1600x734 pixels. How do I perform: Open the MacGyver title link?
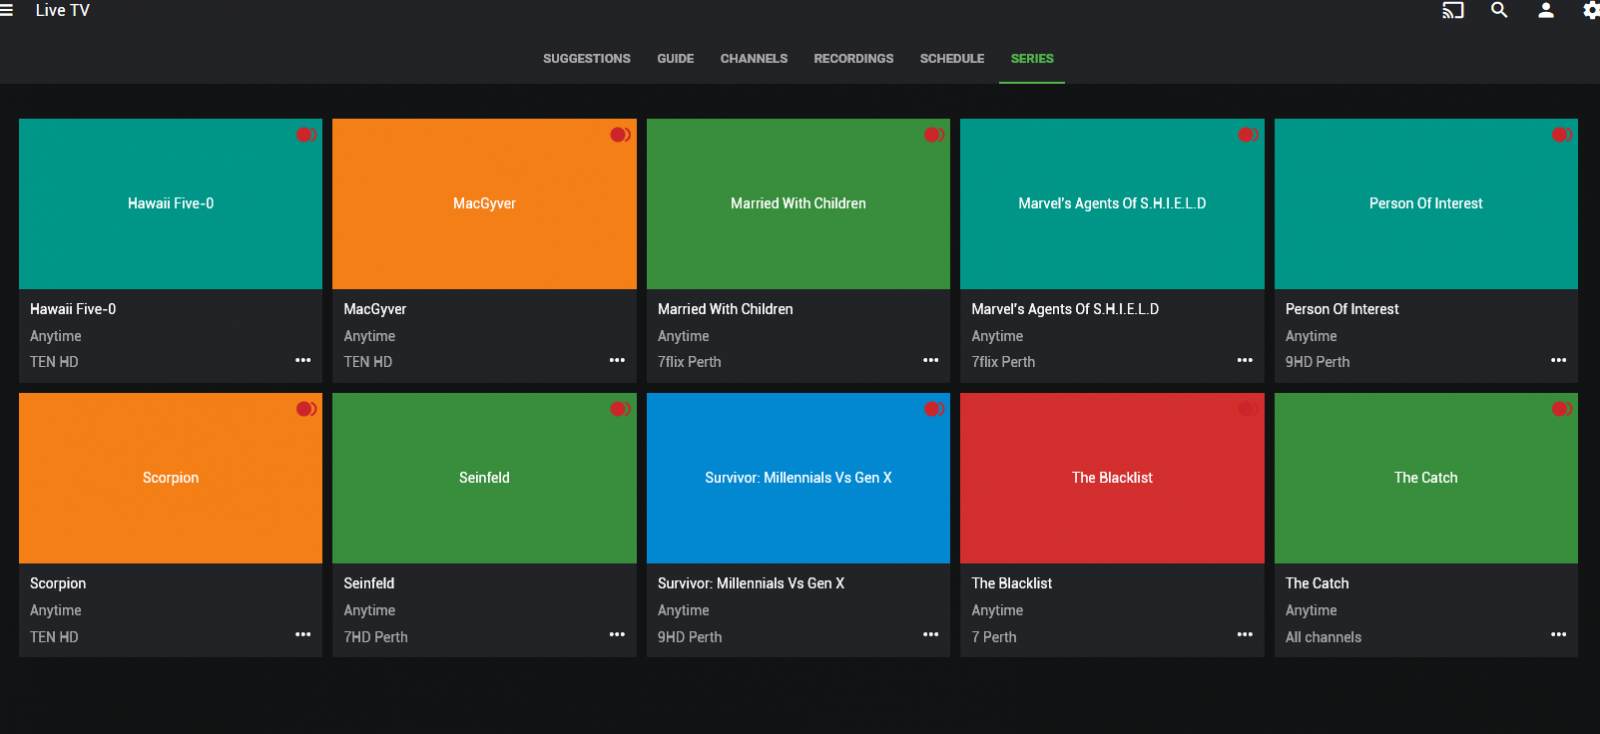[375, 309]
